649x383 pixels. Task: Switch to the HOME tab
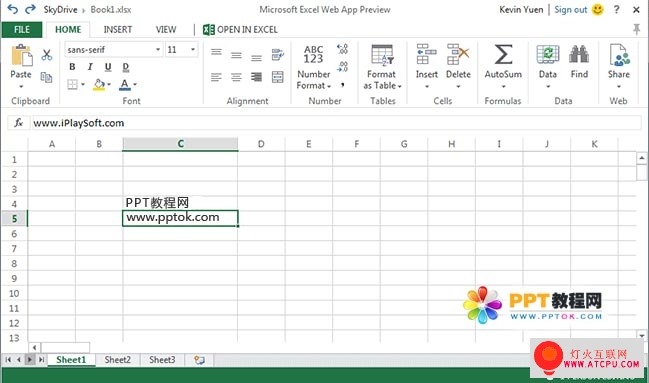coord(68,30)
